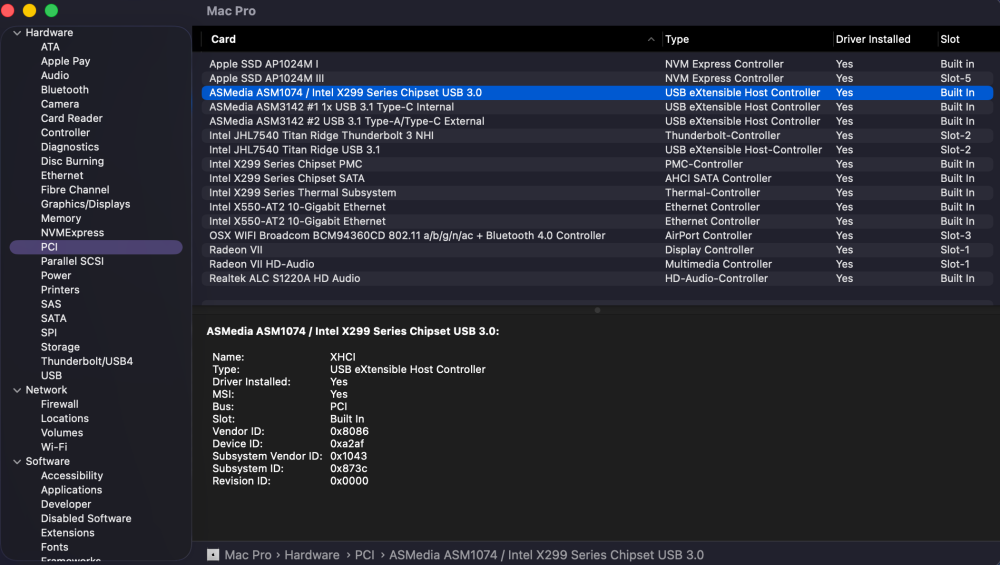This screenshot has height=565, width=1000.
Task: Open Applications under Software
Action: point(71,490)
